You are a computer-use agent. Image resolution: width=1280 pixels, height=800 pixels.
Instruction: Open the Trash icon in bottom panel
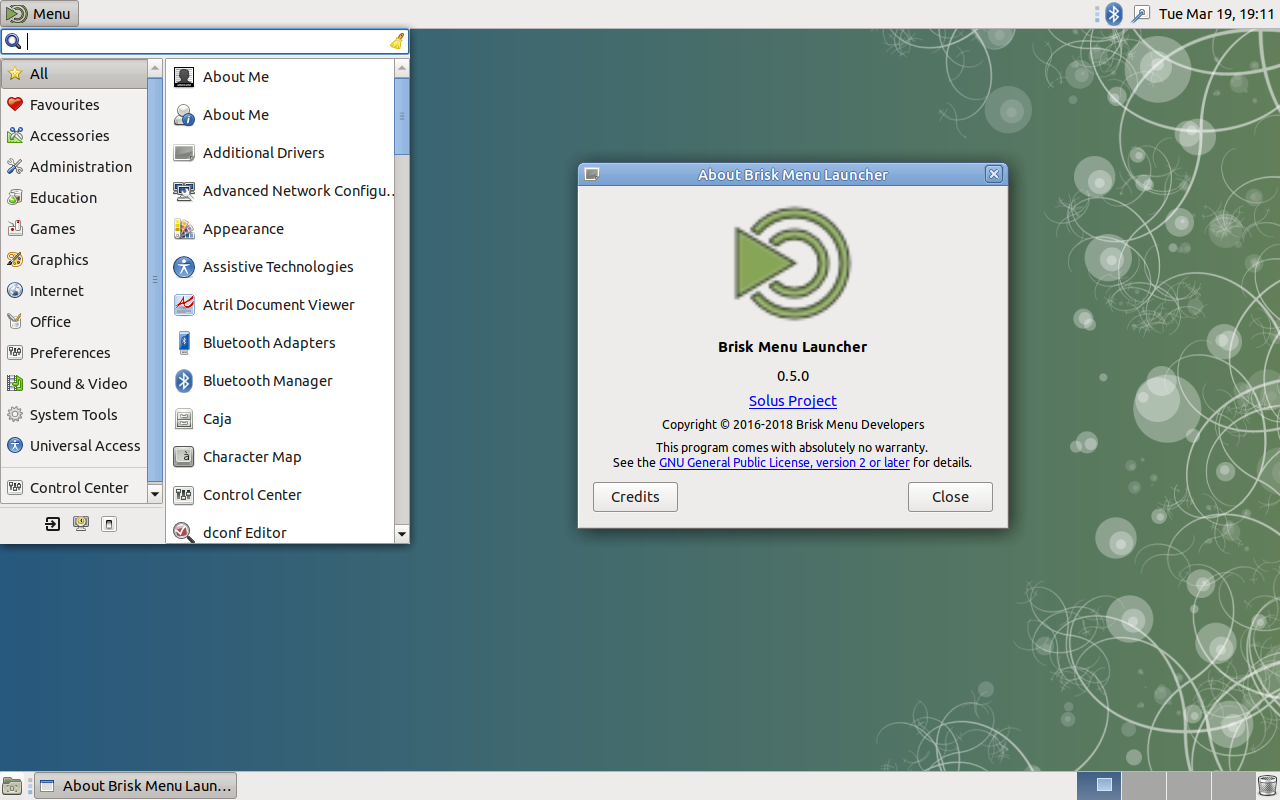click(x=1268, y=786)
